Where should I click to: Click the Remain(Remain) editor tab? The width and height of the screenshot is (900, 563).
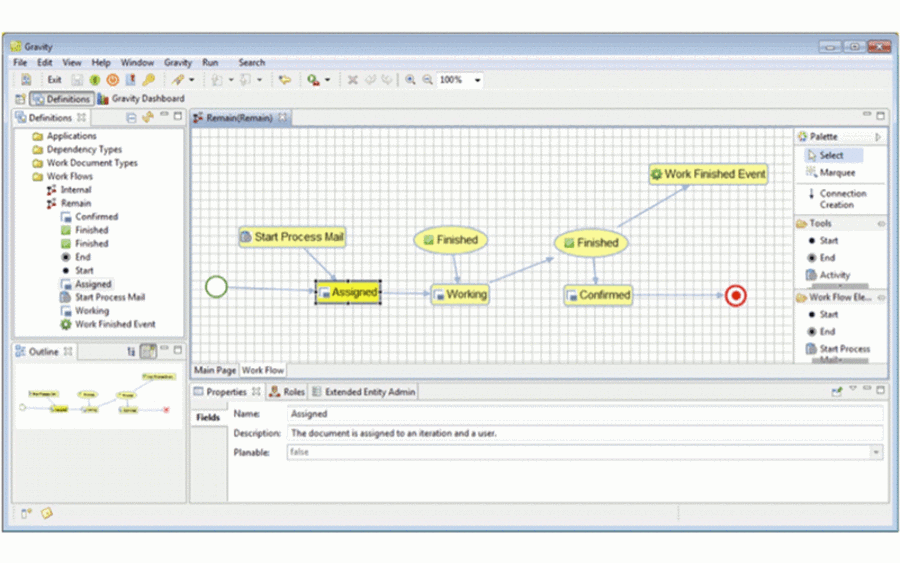coord(239,118)
